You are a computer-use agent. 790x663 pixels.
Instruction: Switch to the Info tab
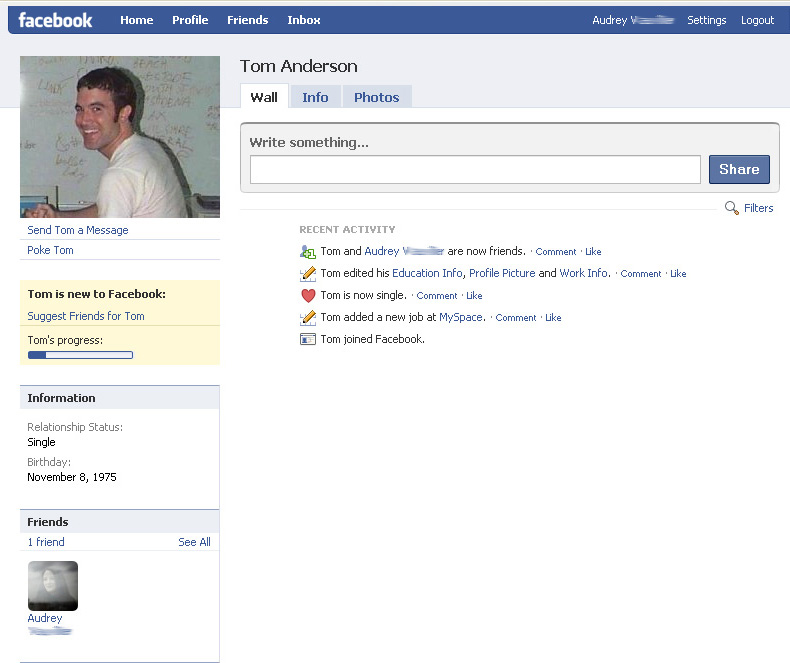(x=315, y=97)
